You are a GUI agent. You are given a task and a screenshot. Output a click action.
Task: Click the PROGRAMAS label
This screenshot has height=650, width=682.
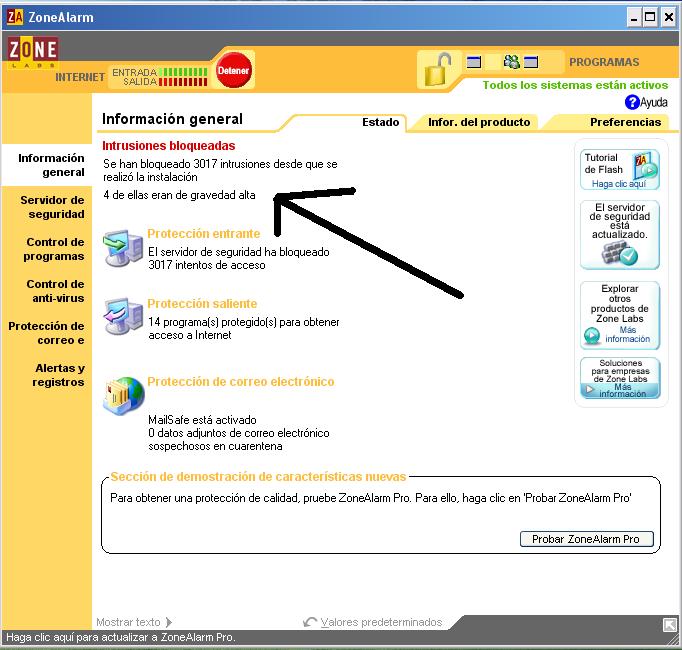pos(604,62)
